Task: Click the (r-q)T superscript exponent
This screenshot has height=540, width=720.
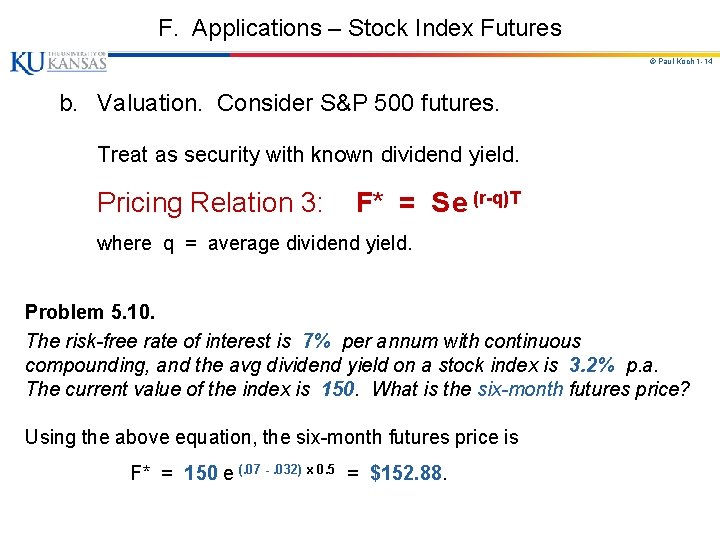Action: (496, 196)
